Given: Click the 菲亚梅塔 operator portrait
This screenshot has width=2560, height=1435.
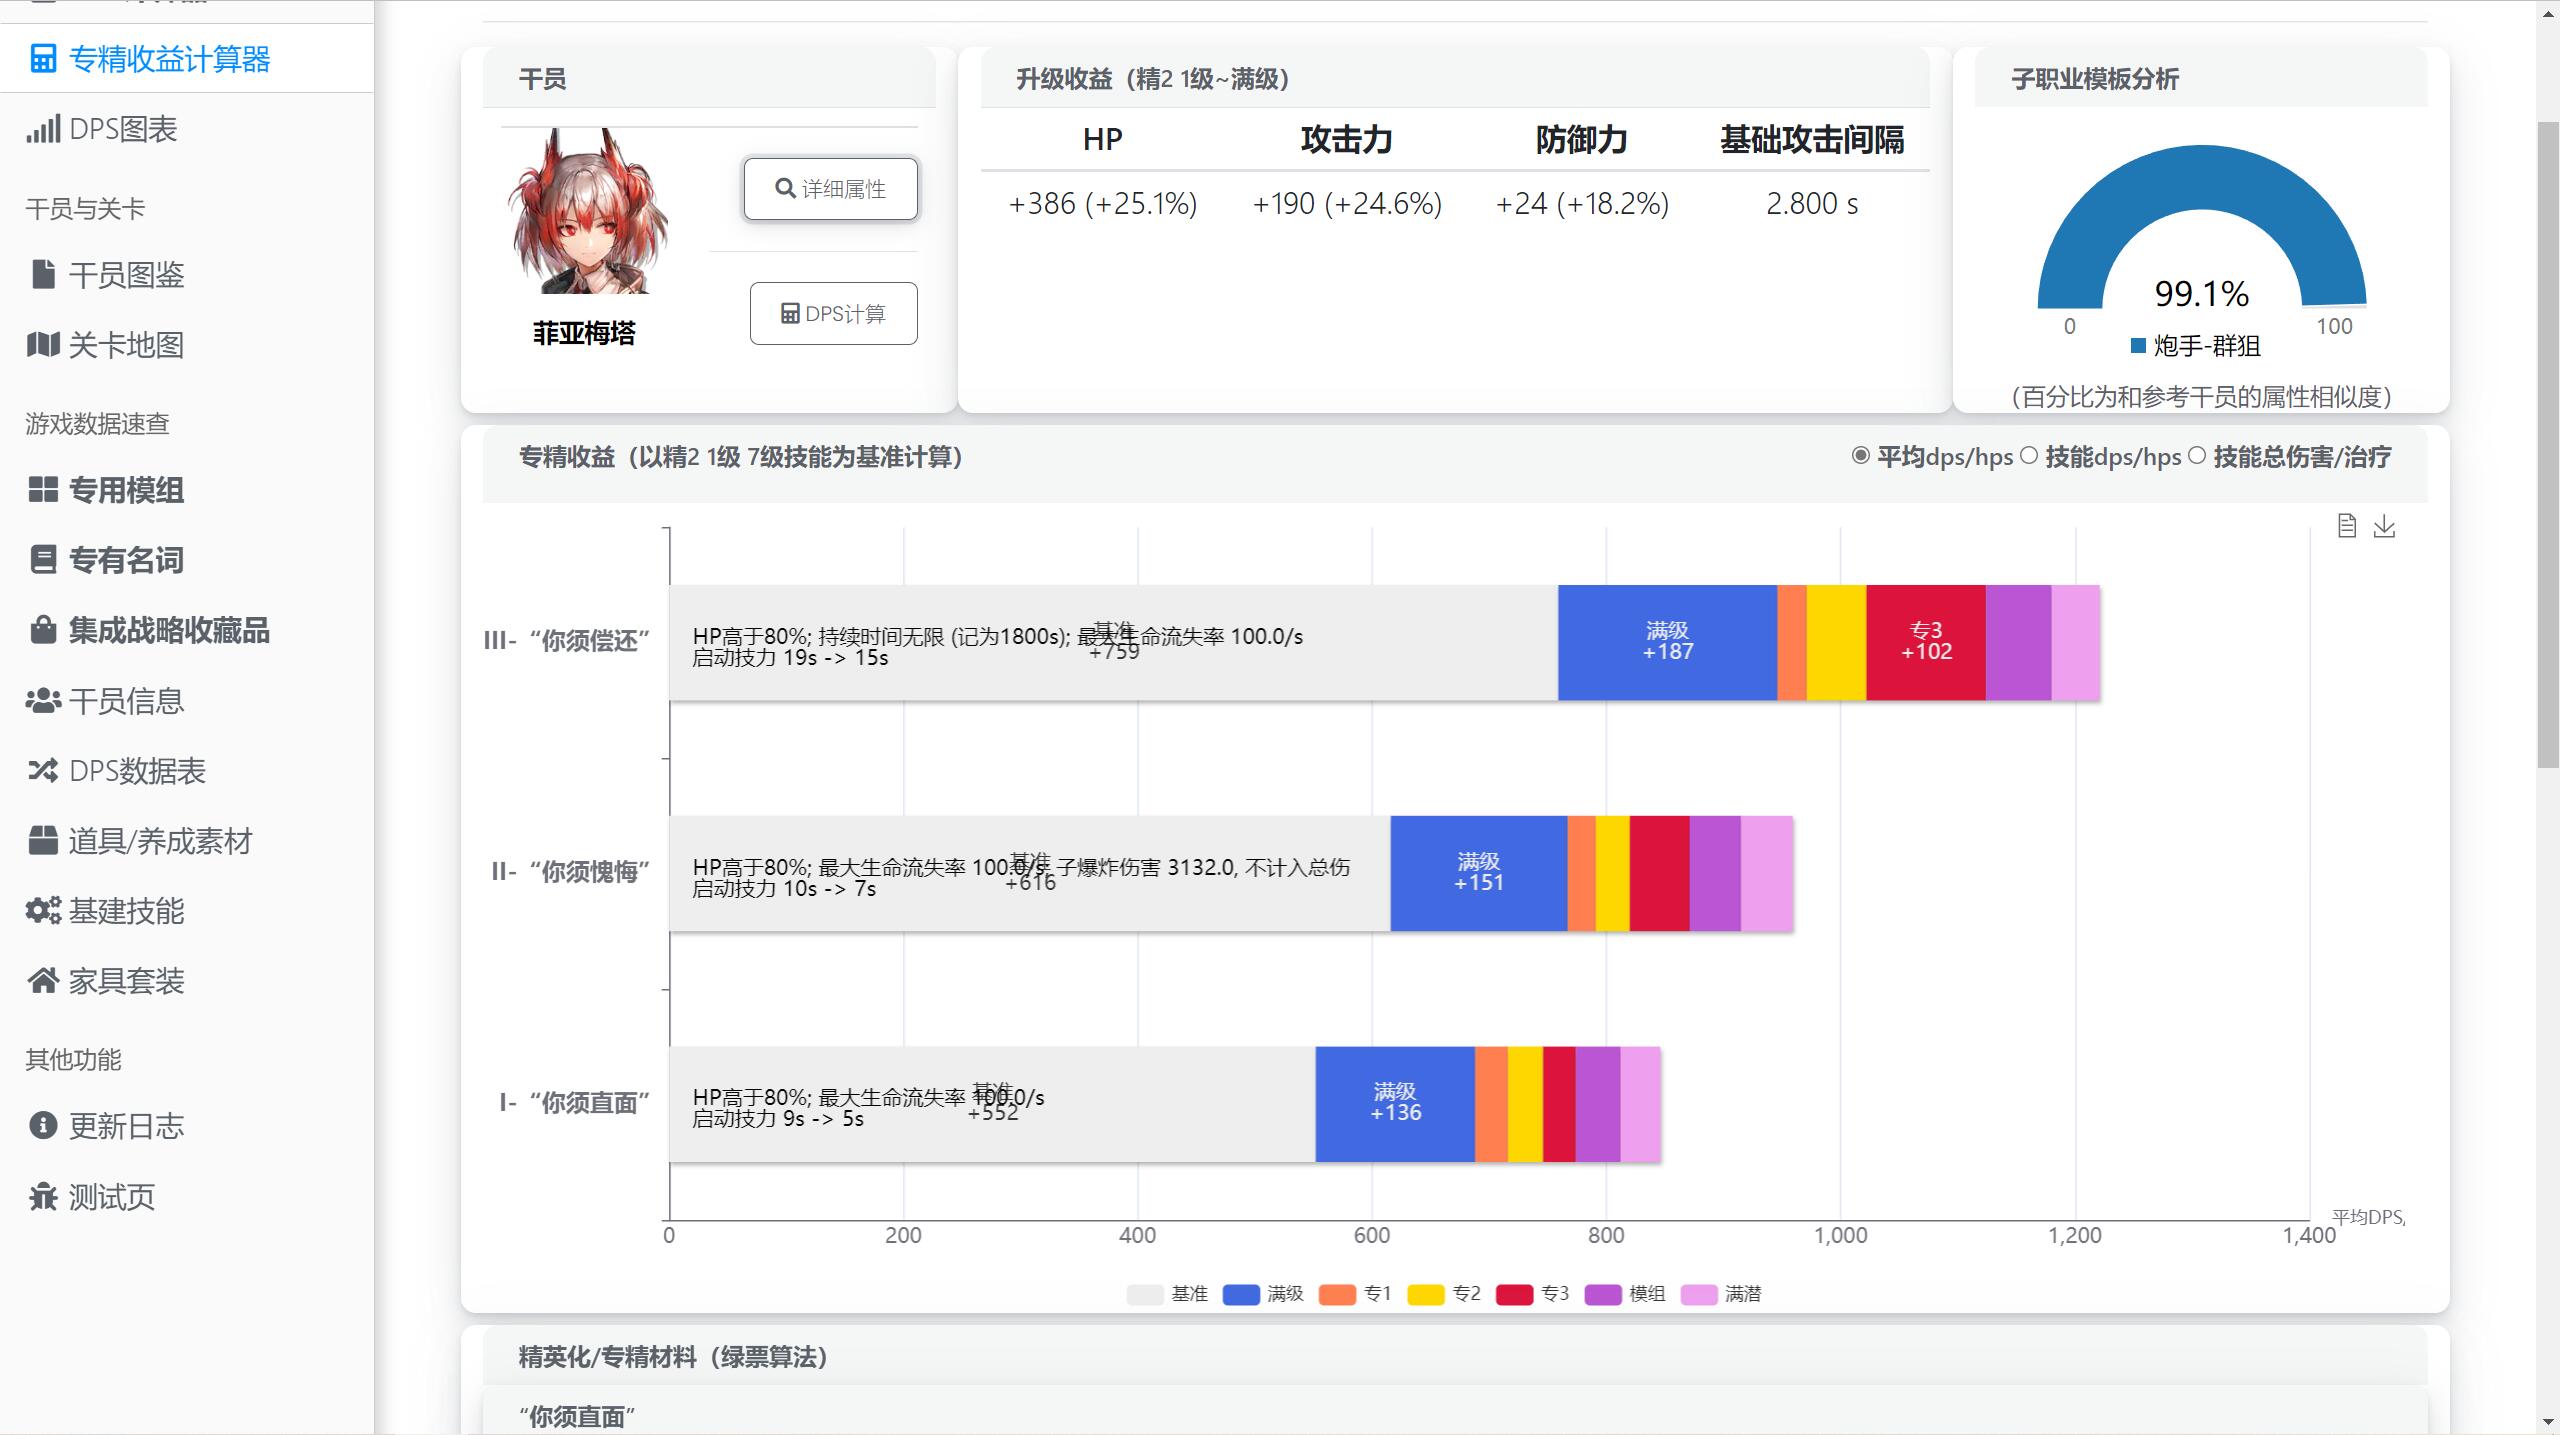Looking at the screenshot, I should [587, 211].
